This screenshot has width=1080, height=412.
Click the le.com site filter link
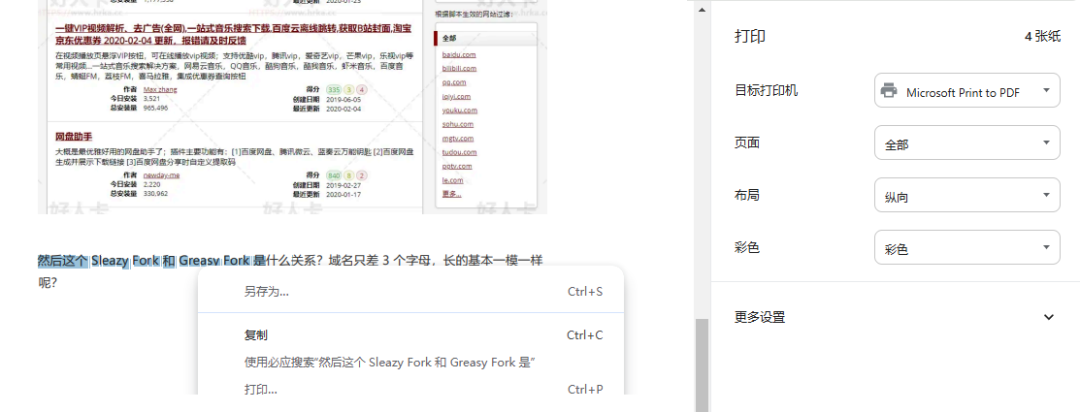click(x=453, y=181)
